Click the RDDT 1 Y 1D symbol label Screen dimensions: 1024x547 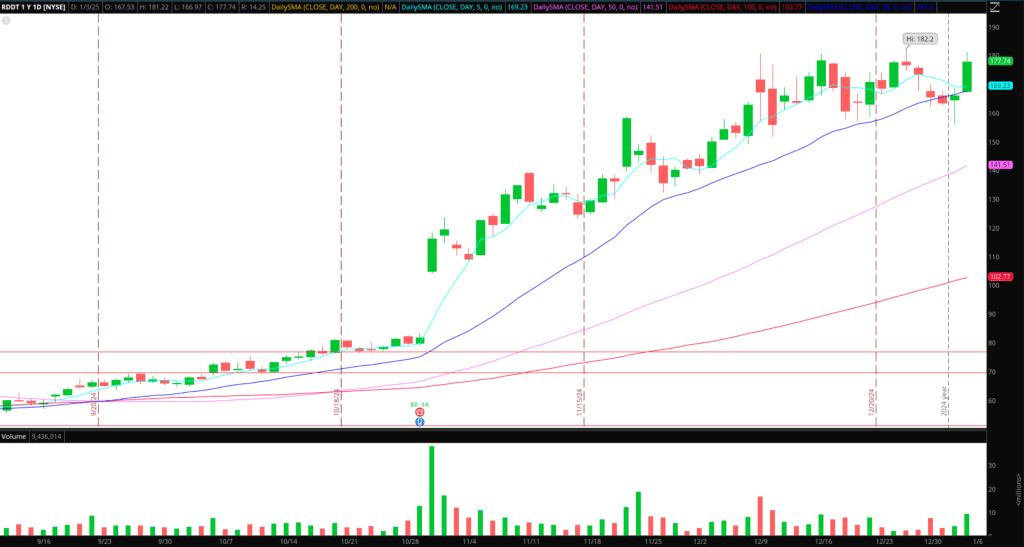[35, 8]
